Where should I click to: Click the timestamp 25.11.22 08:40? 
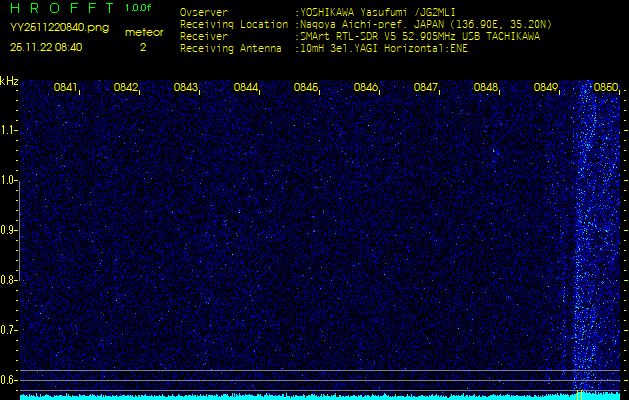pos(46,47)
